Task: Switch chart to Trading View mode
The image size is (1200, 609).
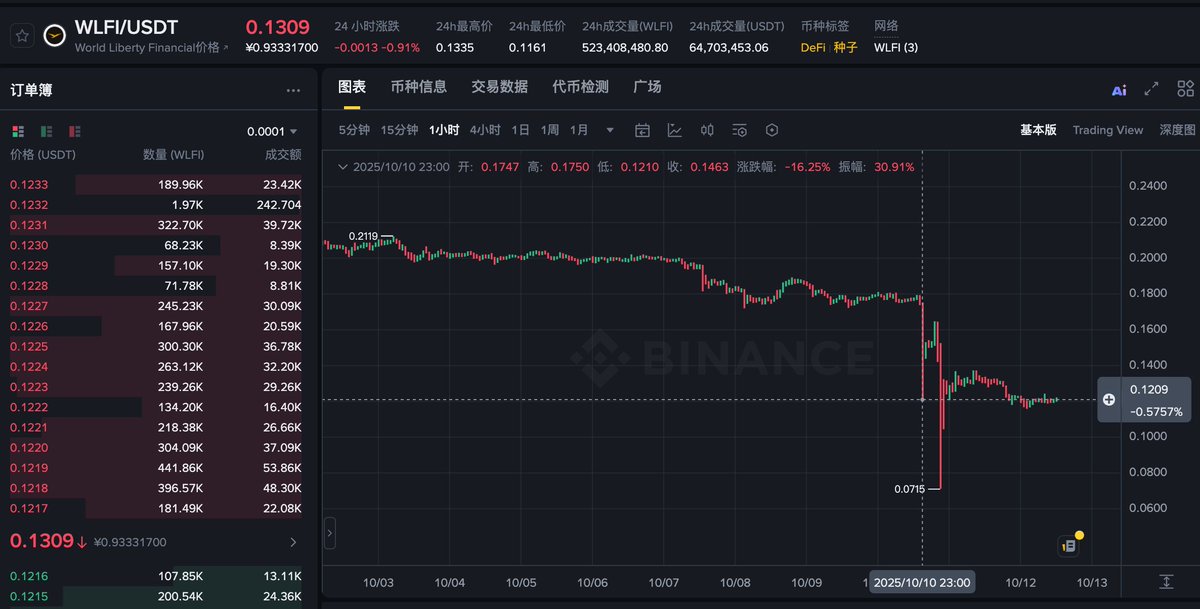Action: coord(1107,130)
